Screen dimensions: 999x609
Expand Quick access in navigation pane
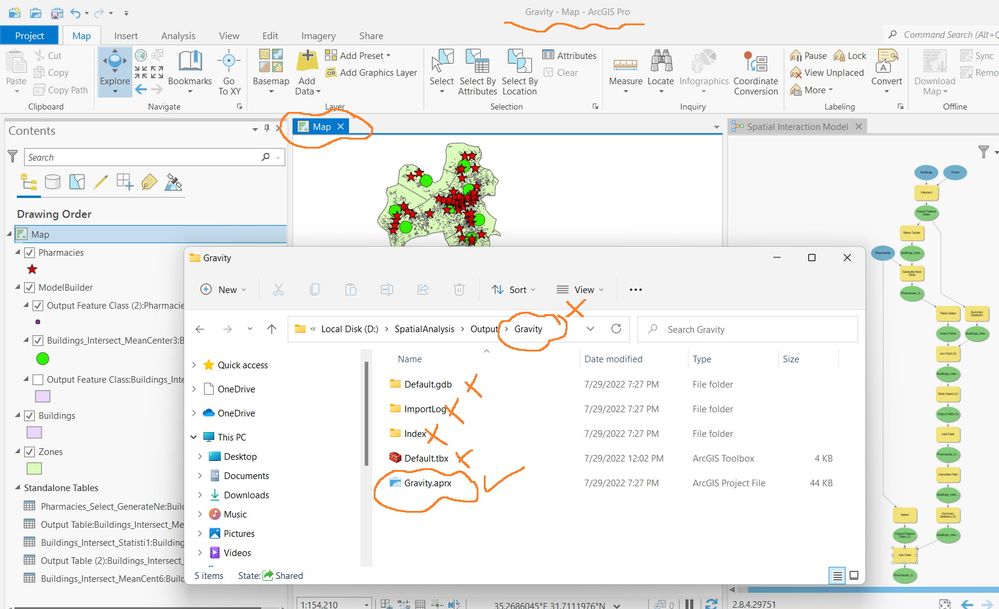194,365
